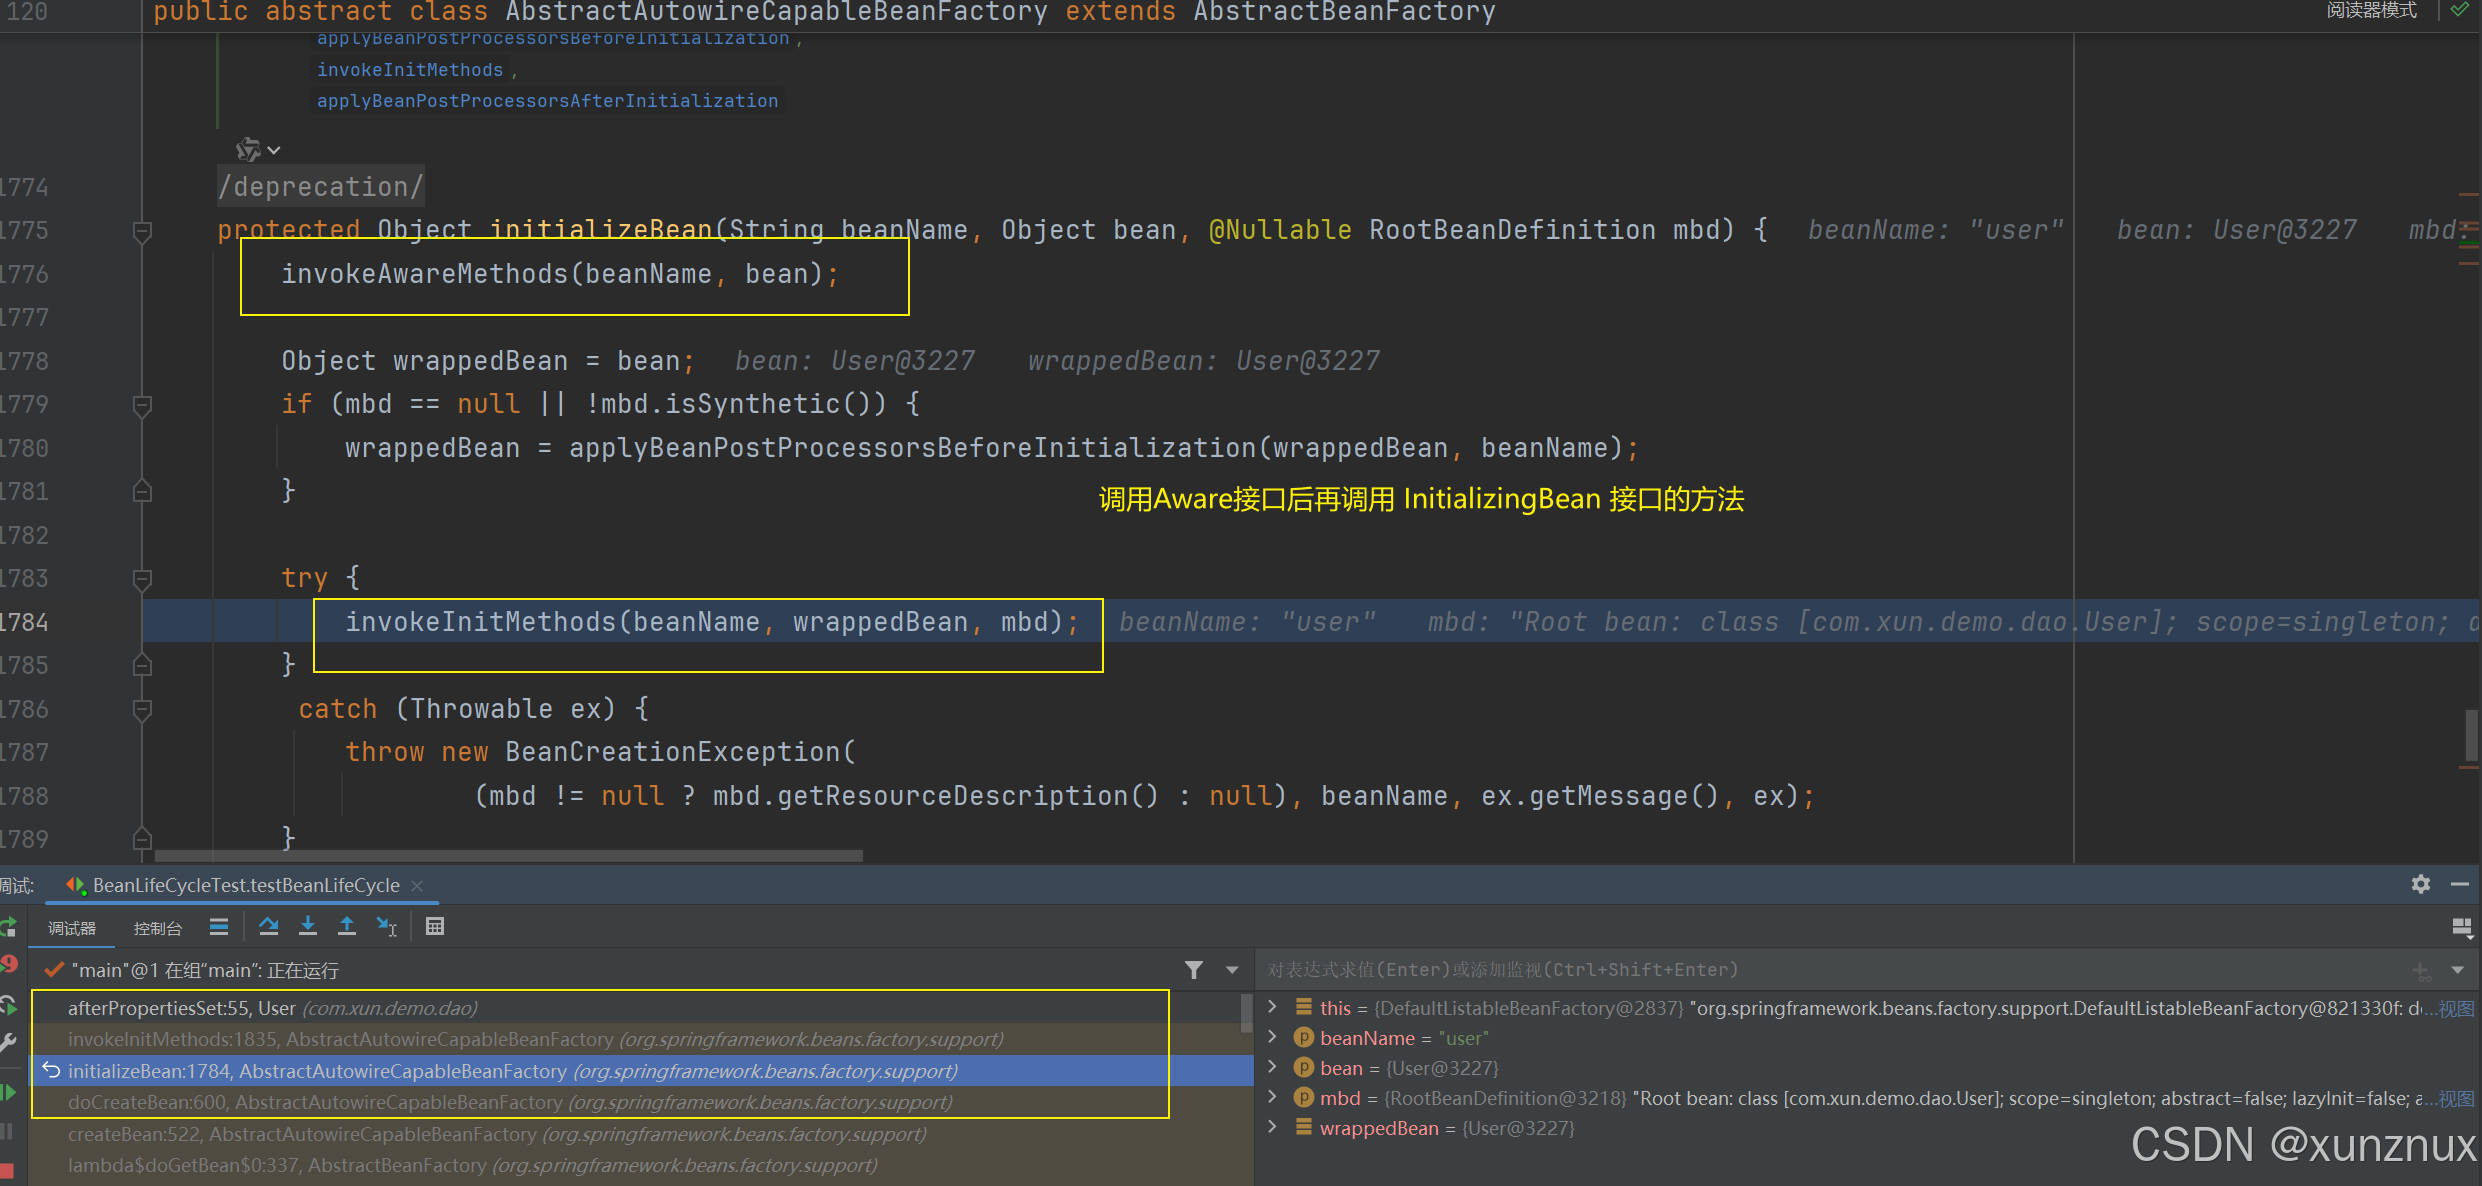Click the Step Into debugger icon
This screenshot has height=1186, width=2482.
(x=308, y=927)
